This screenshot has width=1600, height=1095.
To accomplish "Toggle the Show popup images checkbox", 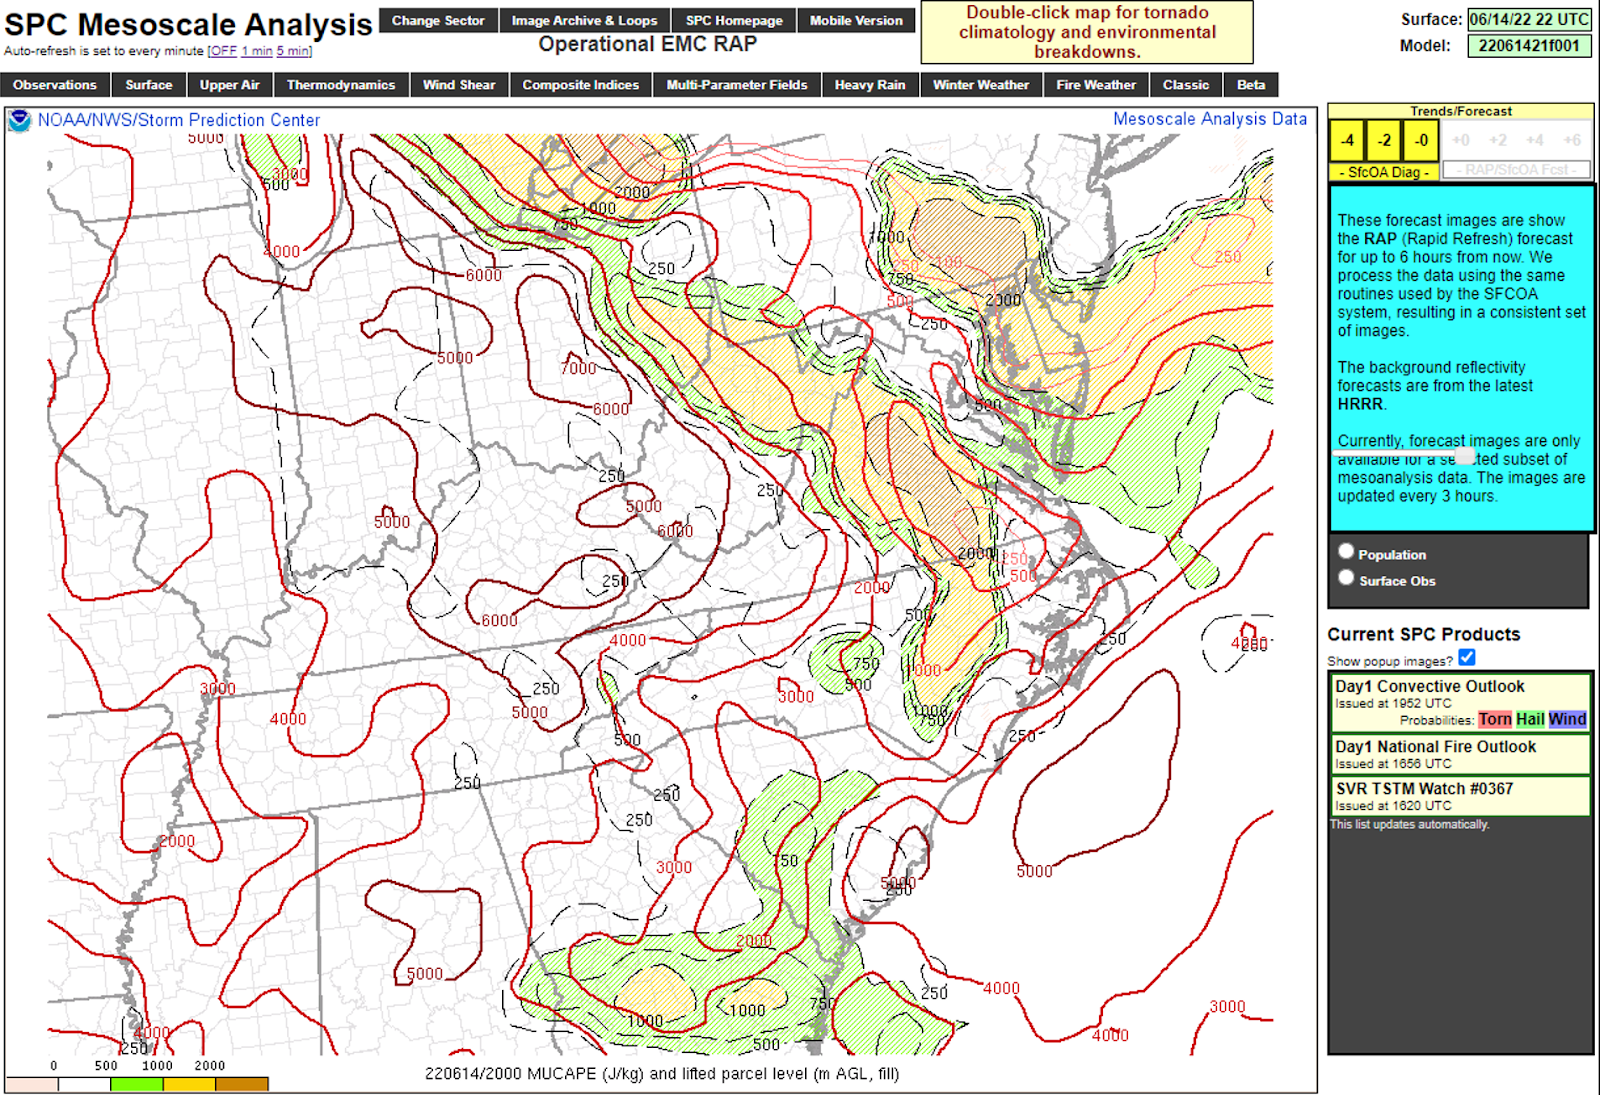I will click(1467, 657).
